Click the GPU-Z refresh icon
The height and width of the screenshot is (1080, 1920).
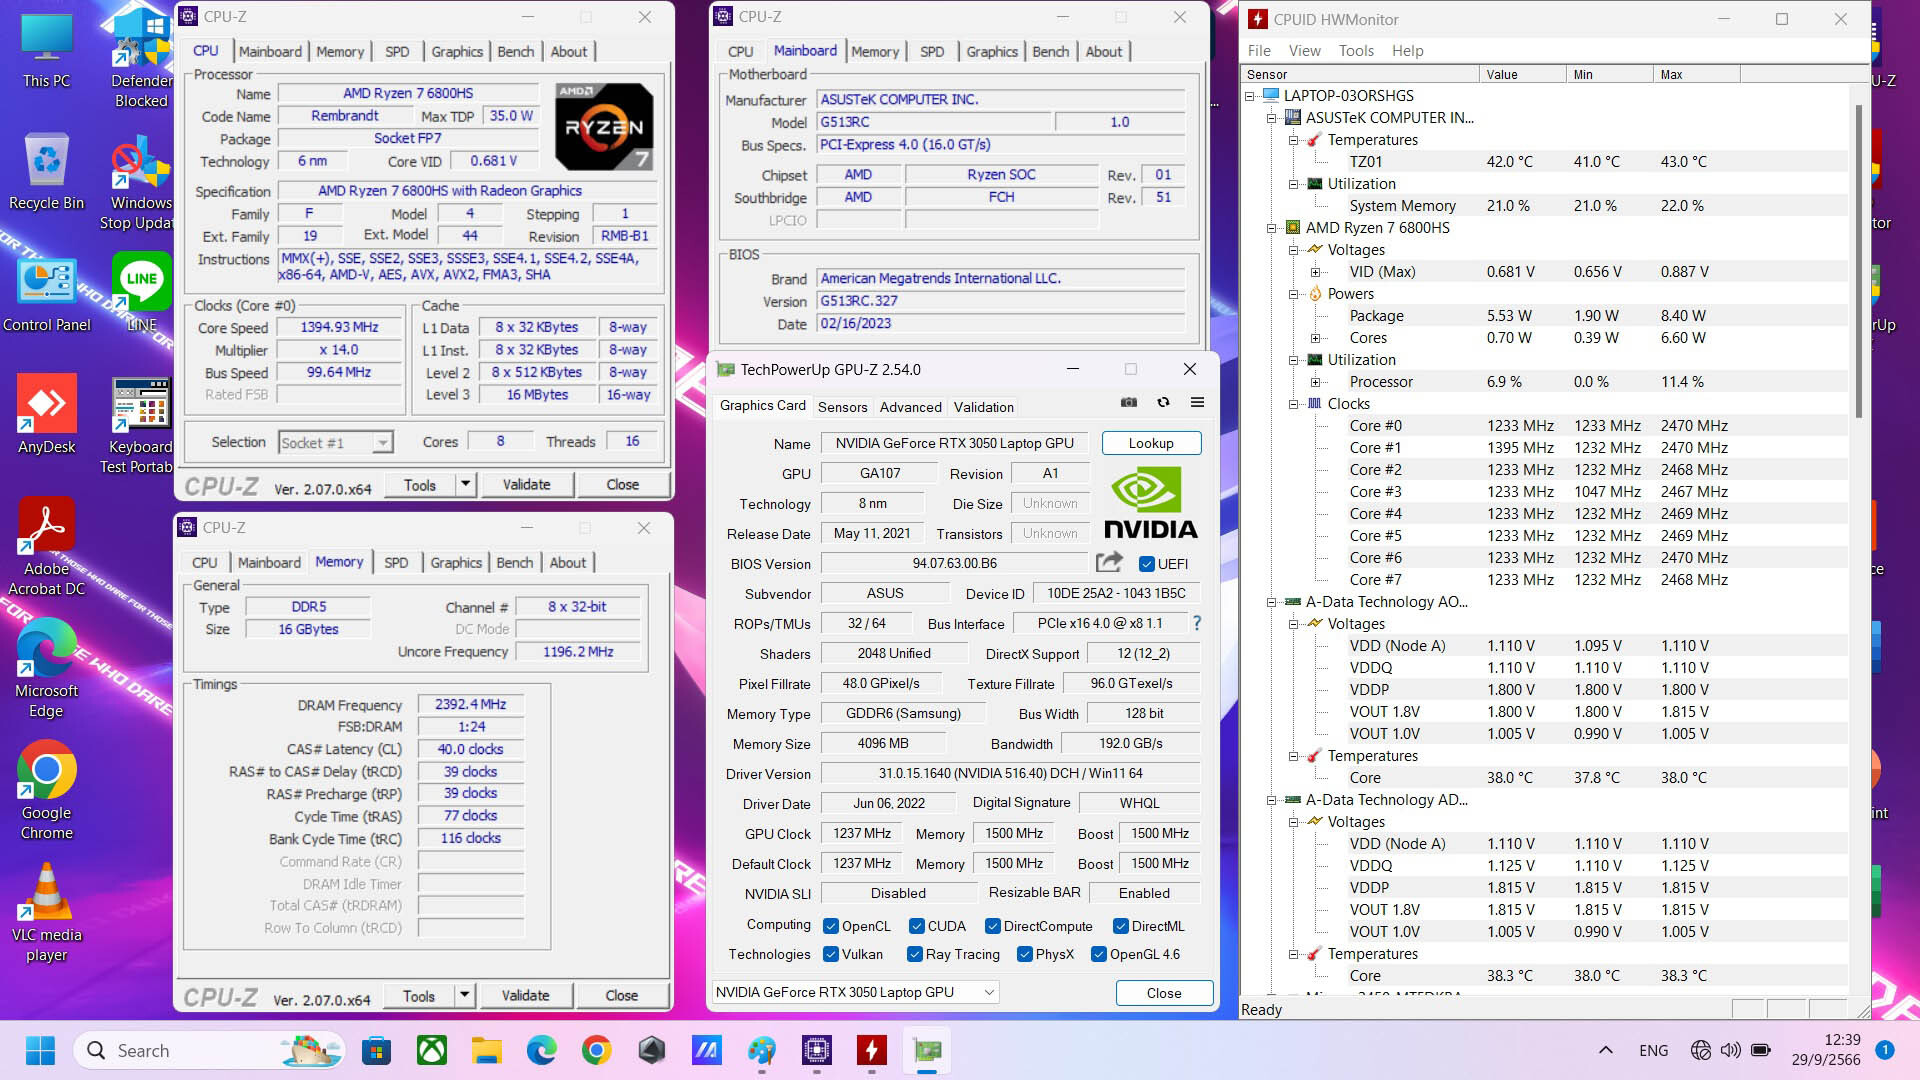pos(1163,402)
